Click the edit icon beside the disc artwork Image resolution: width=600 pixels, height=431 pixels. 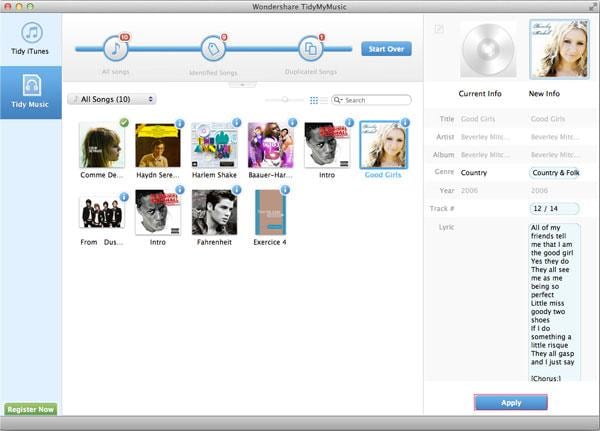(x=439, y=29)
